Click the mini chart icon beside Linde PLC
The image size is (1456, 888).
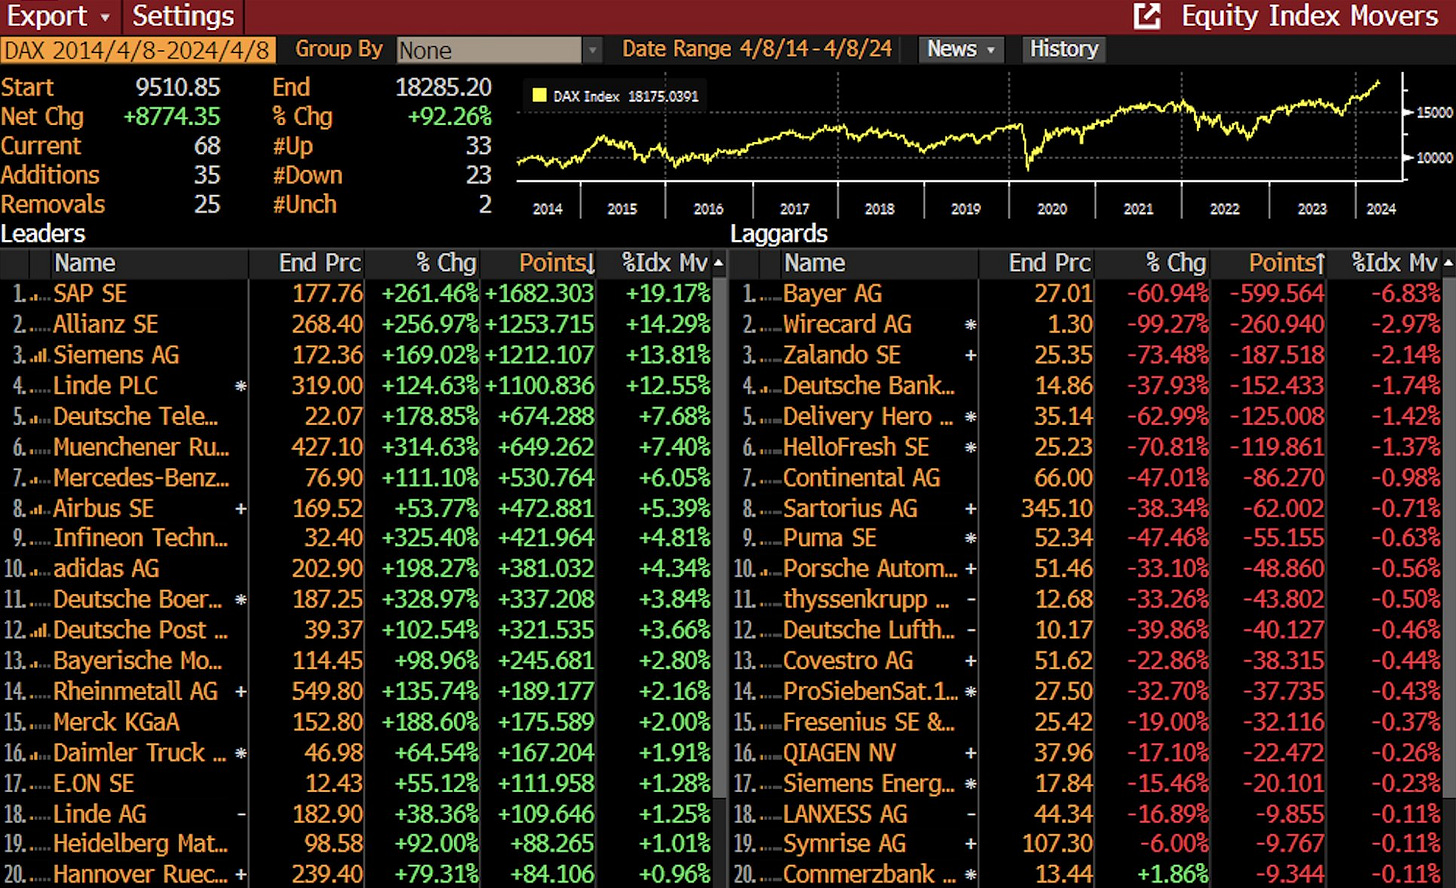point(39,388)
